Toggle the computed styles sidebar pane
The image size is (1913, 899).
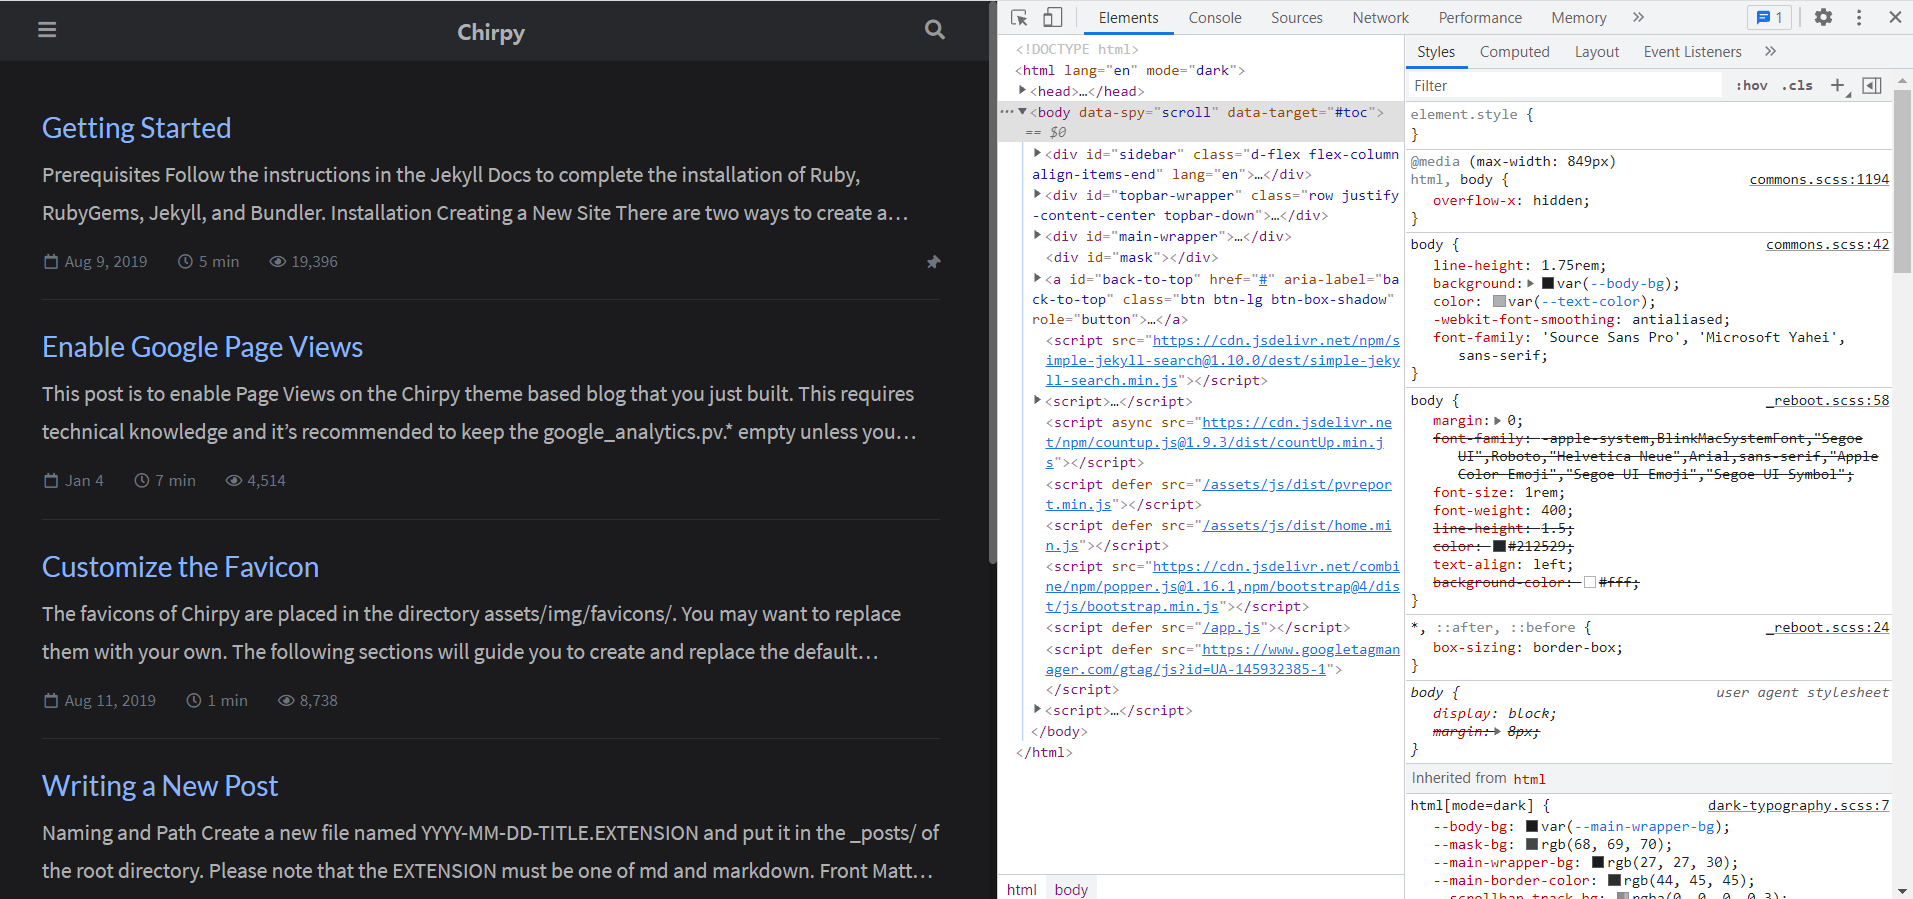[x=1872, y=86]
